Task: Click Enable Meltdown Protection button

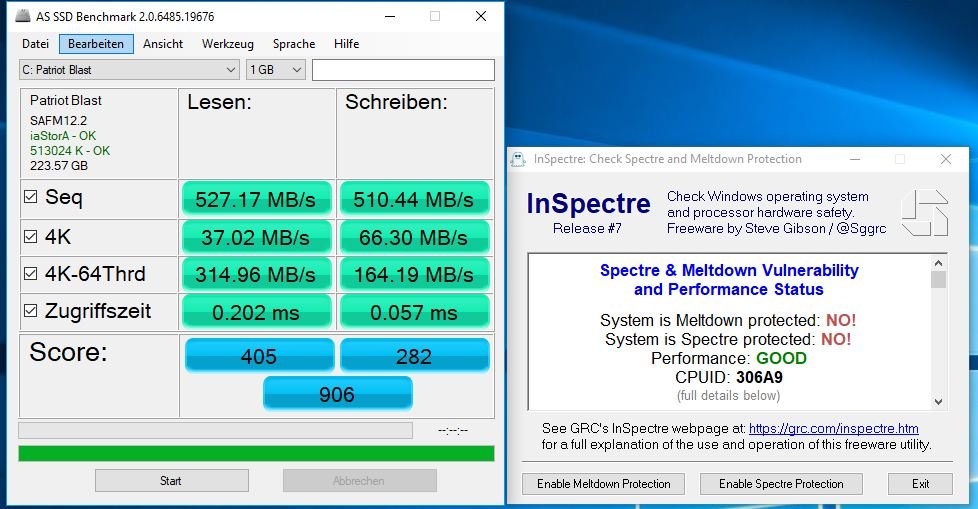Action: (603, 484)
